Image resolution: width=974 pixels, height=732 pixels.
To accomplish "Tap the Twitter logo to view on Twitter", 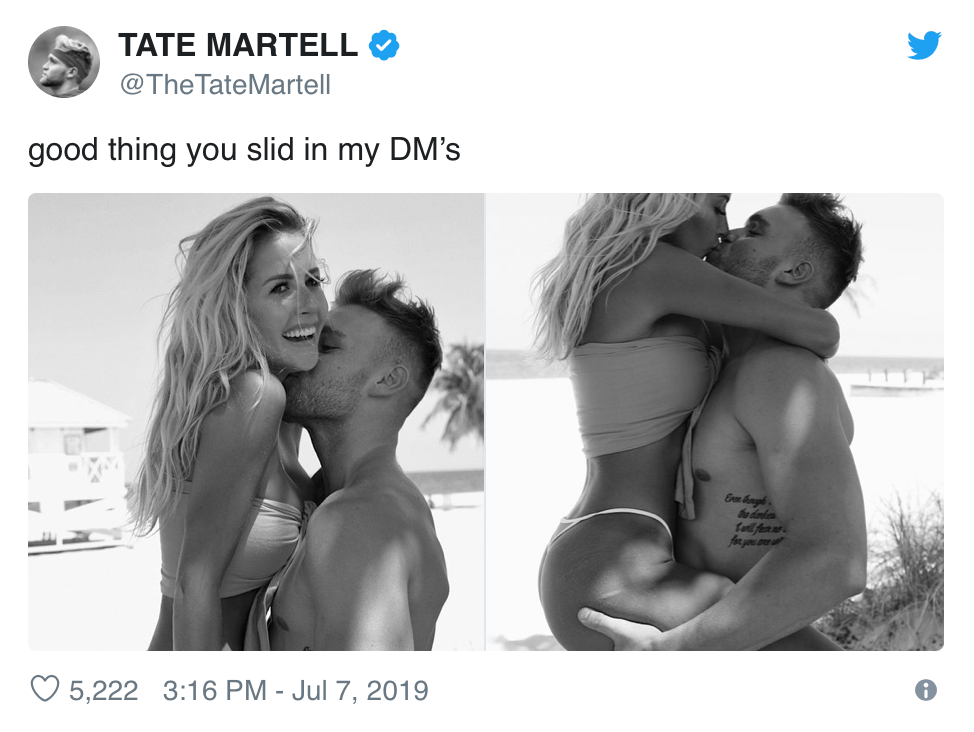I will 925,45.
